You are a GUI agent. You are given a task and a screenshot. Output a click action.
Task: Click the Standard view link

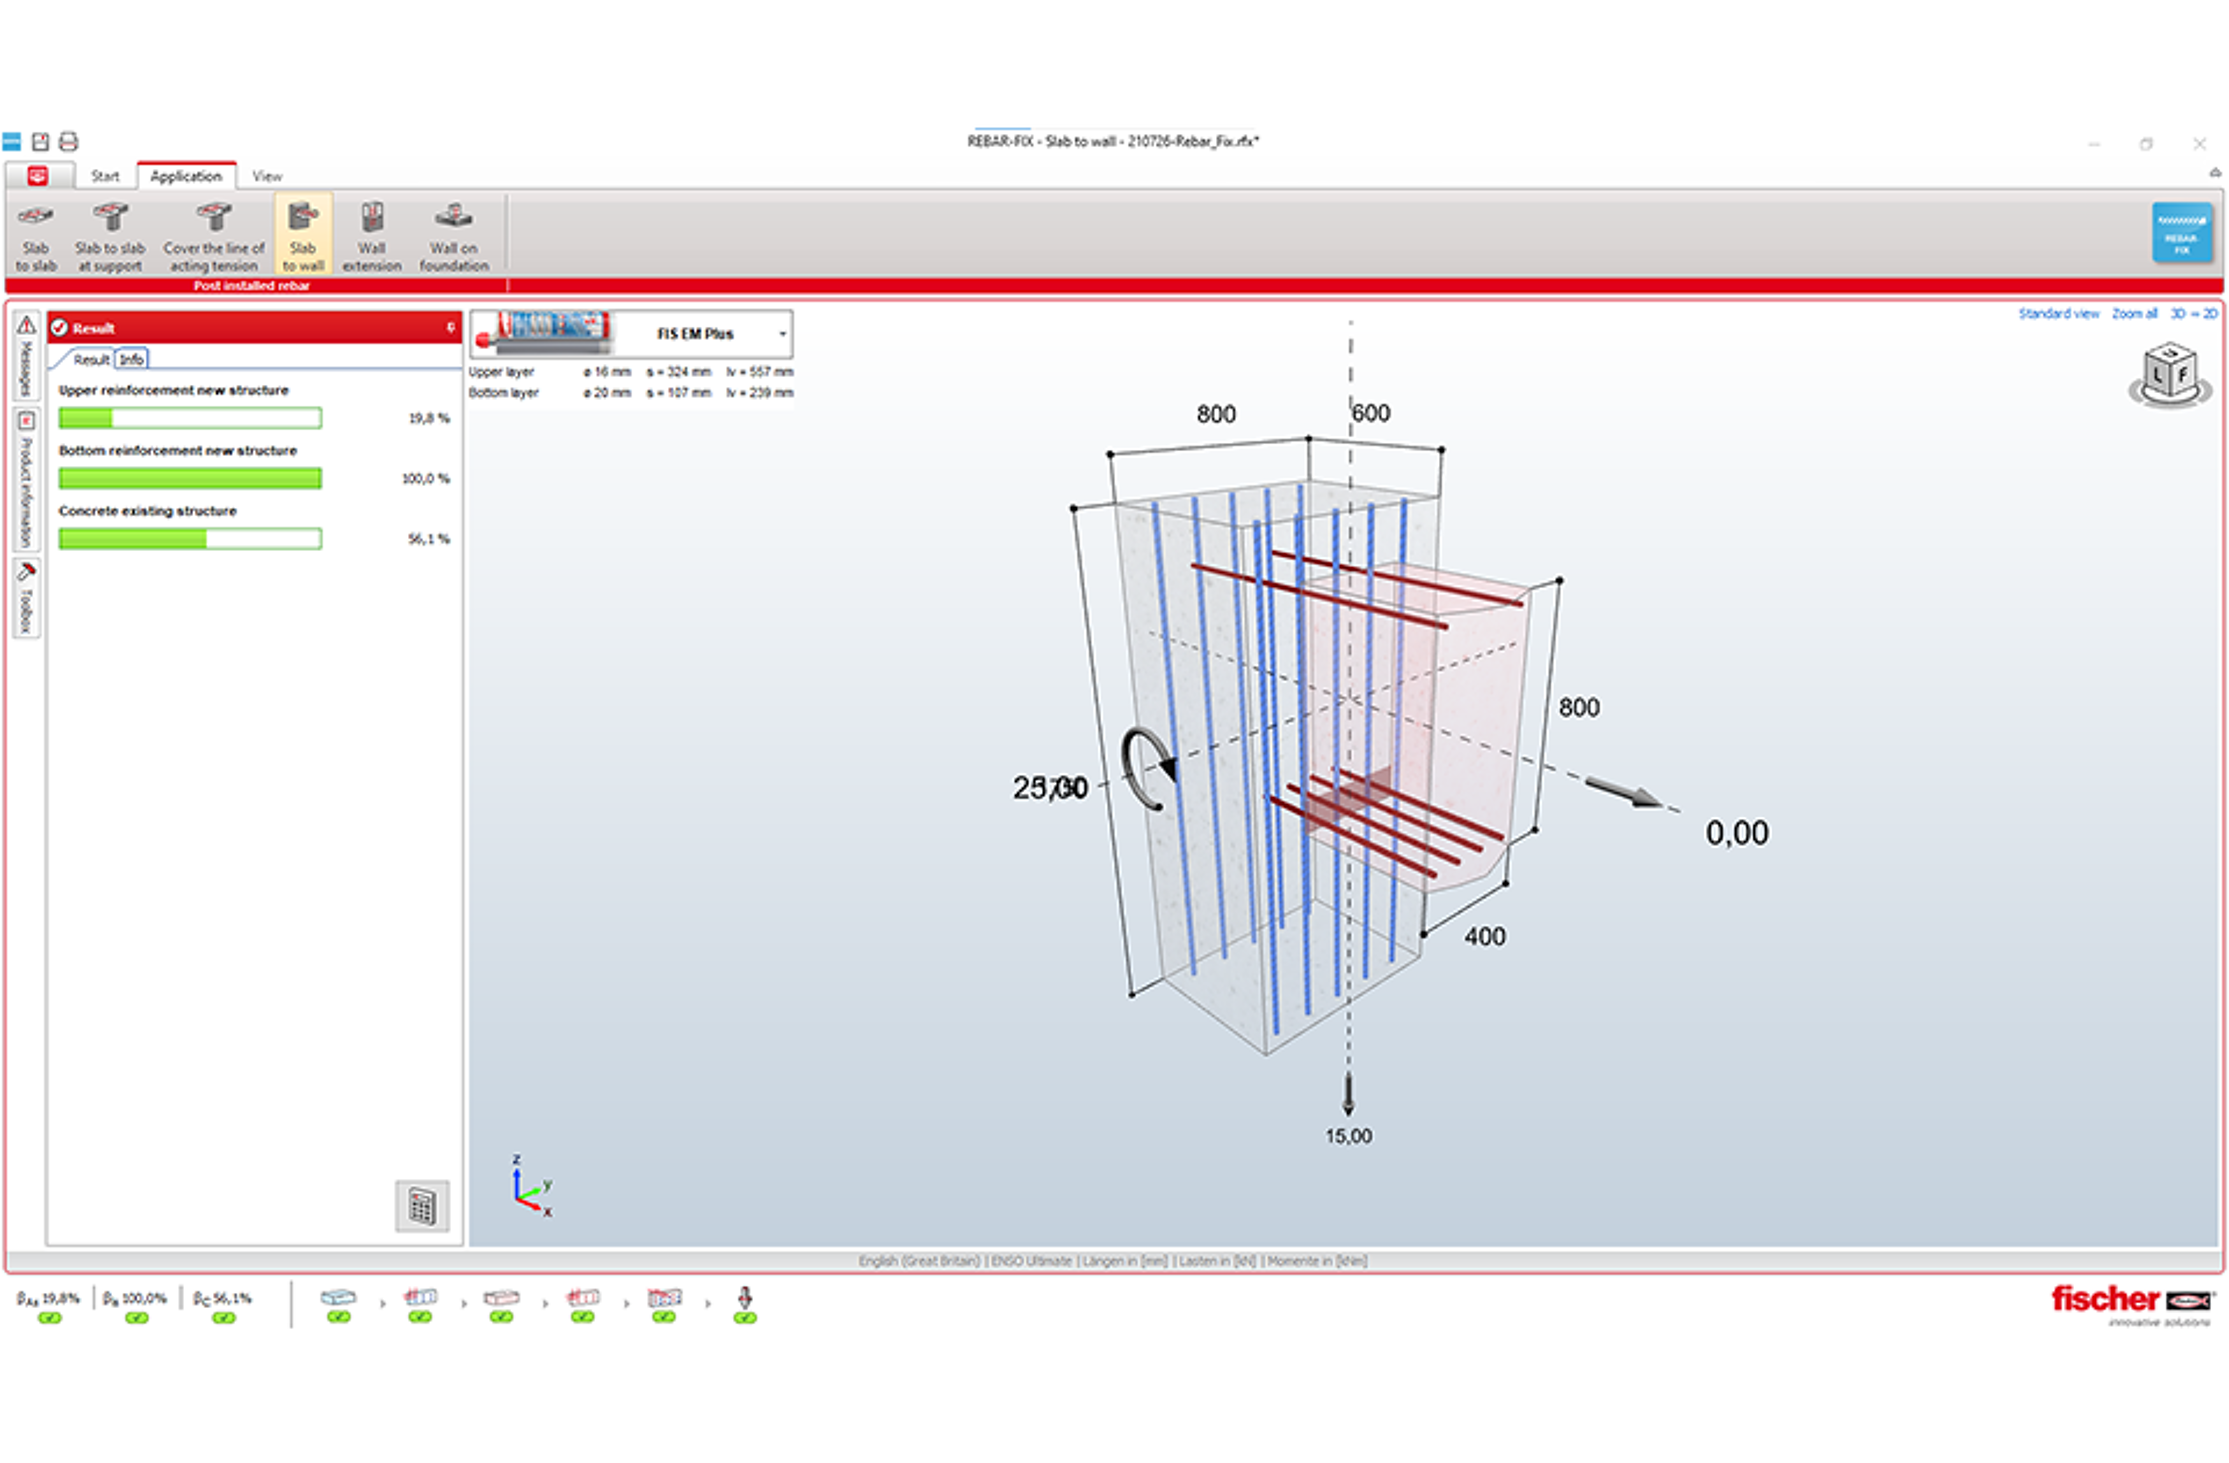[x=2059, y=313]
